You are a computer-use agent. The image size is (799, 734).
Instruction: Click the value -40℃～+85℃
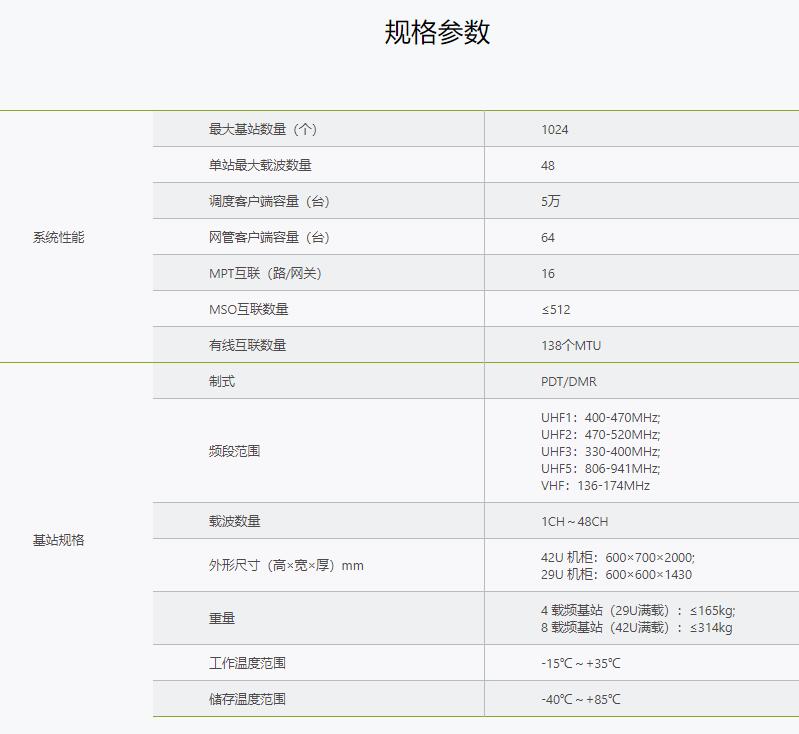click(x=581, y=699)
